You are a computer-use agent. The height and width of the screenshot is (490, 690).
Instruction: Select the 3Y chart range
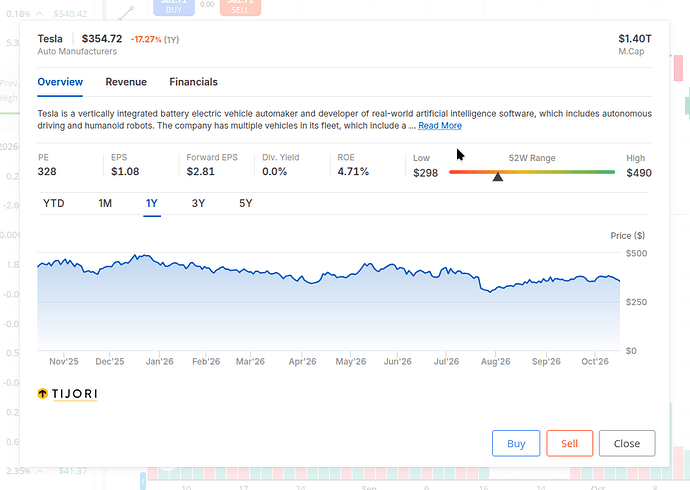198,203
